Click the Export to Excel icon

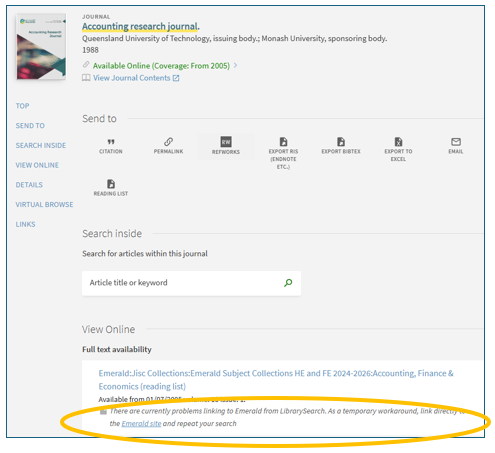pyautogui.click(x=398, y=142)
